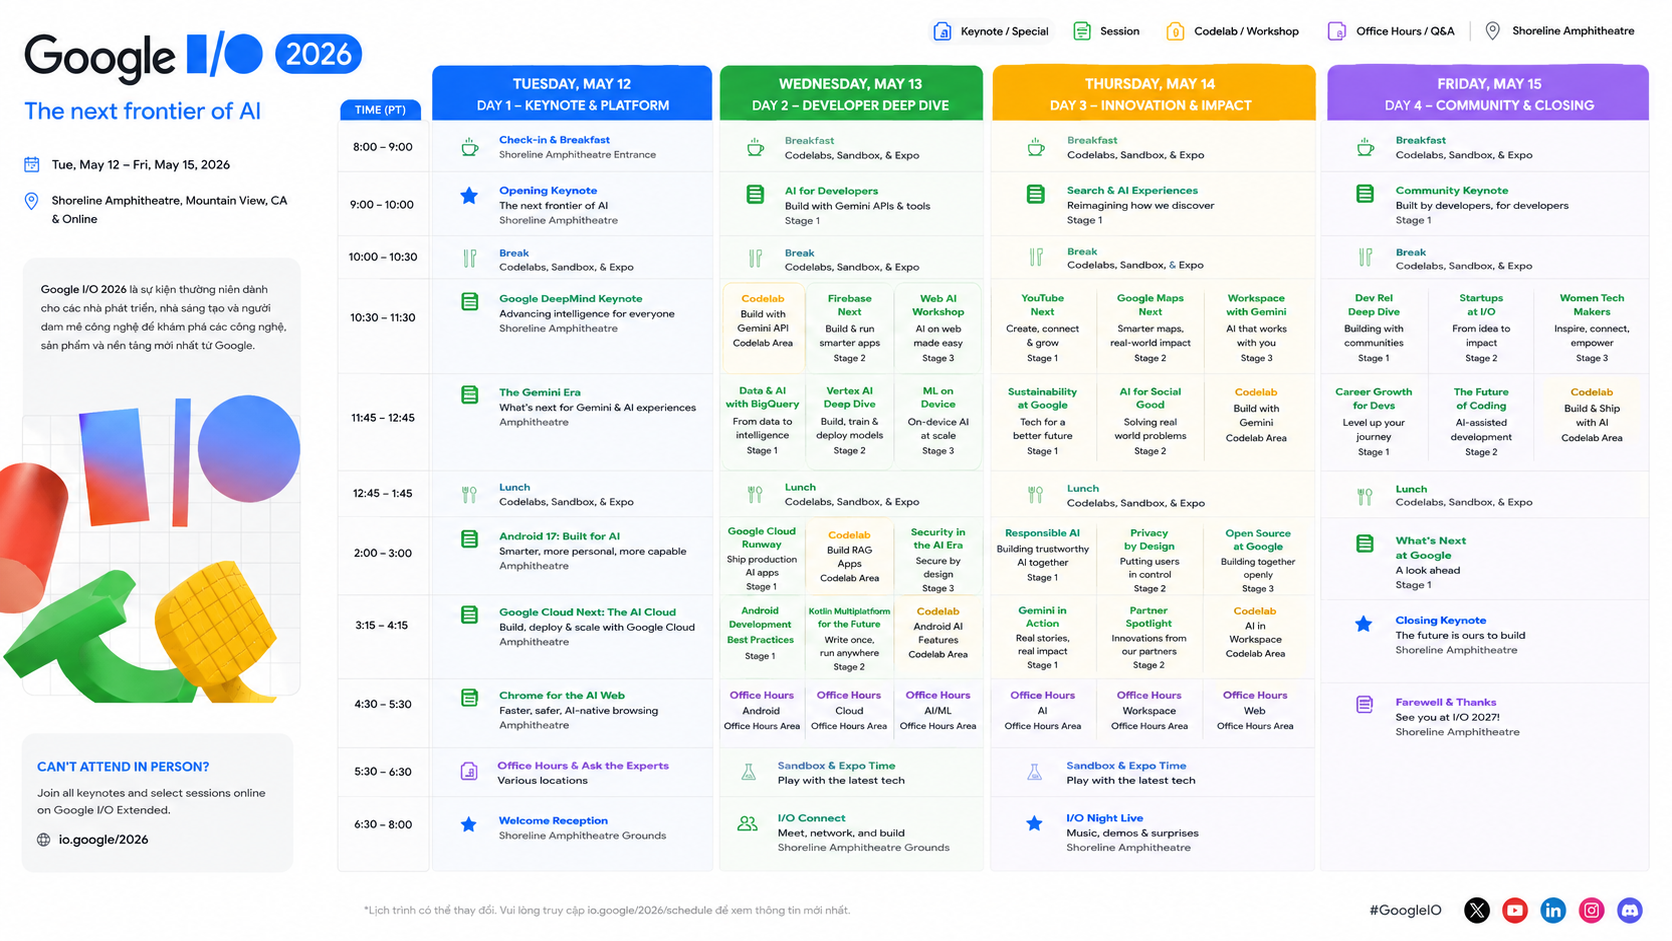Viewport: 1672px width, 941px height.
Task: Open the YouTube social icon
Action: (x=1514, y=910)
